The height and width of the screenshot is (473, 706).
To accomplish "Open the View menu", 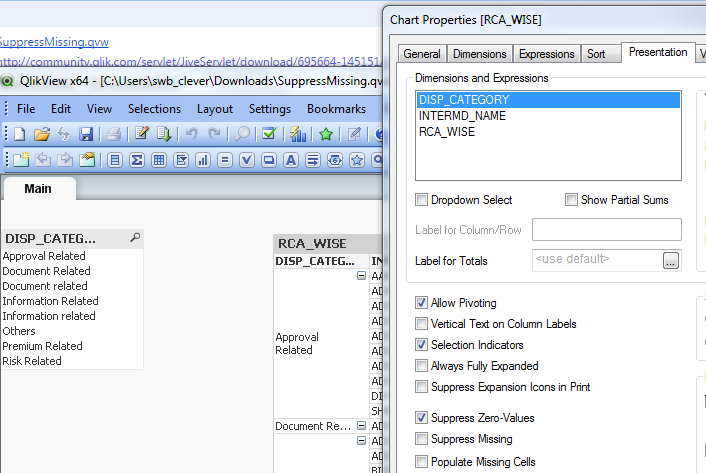I will [100, 109].
